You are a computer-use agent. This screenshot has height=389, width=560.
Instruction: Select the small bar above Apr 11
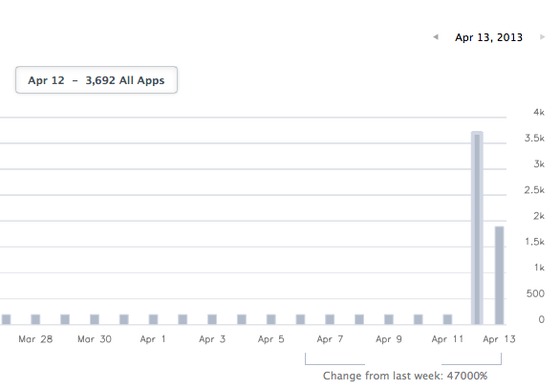click(448, 319)
